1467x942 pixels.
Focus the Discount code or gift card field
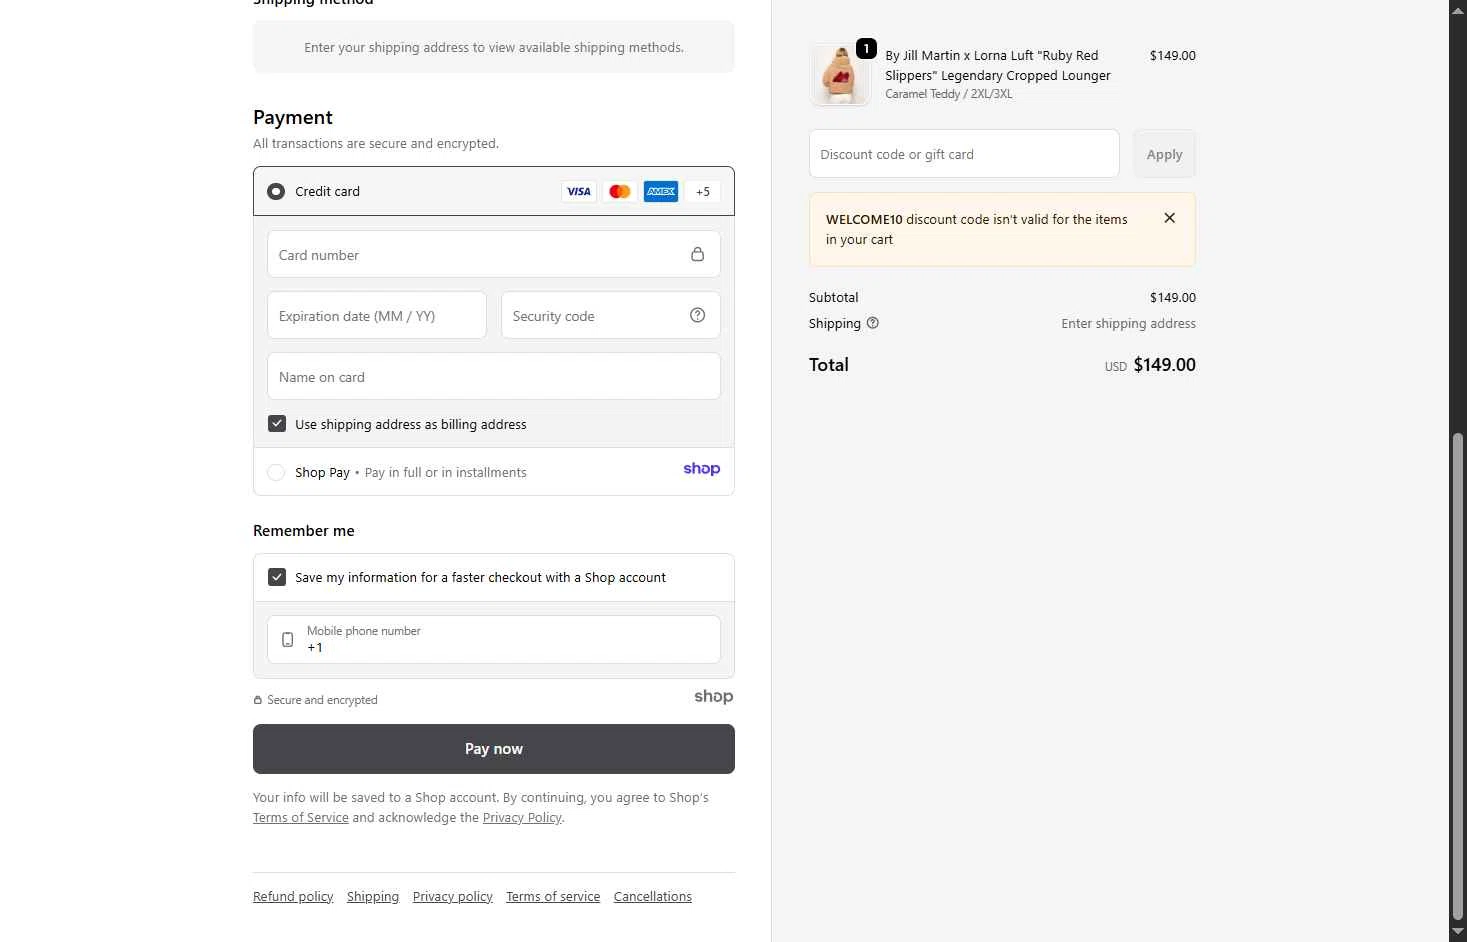(964, 154)
